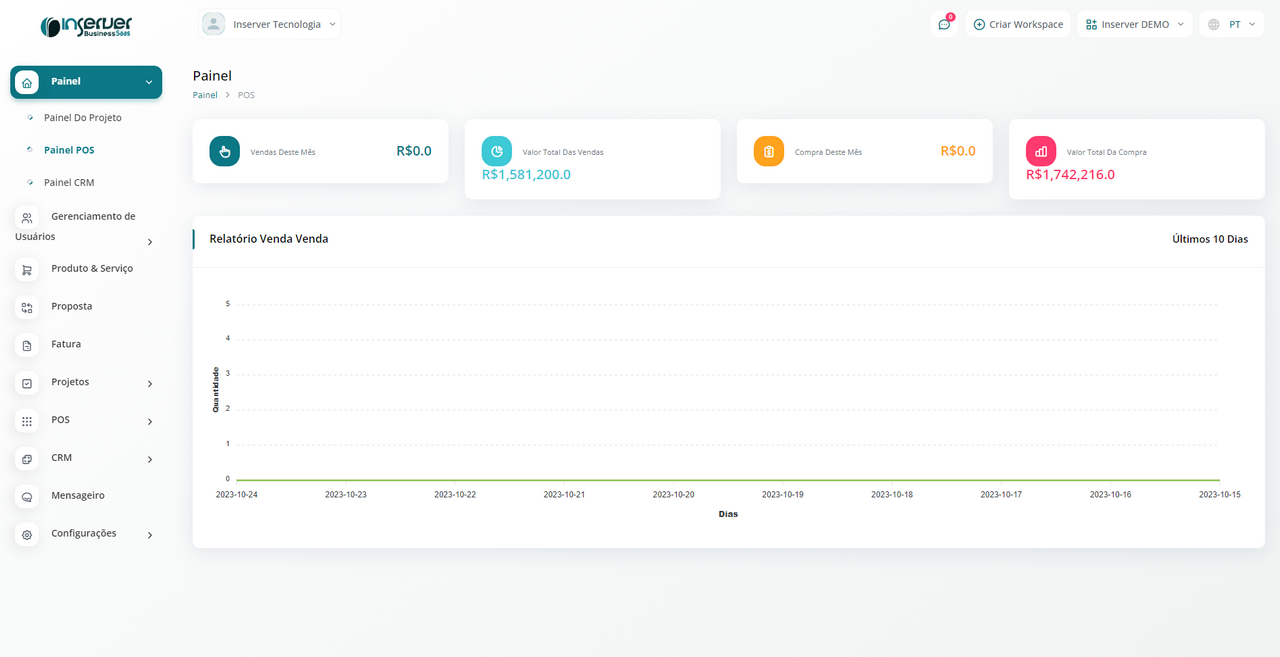Open the PT language dropdown
Screen dimensions: 1280x657
coord(1230,24)
